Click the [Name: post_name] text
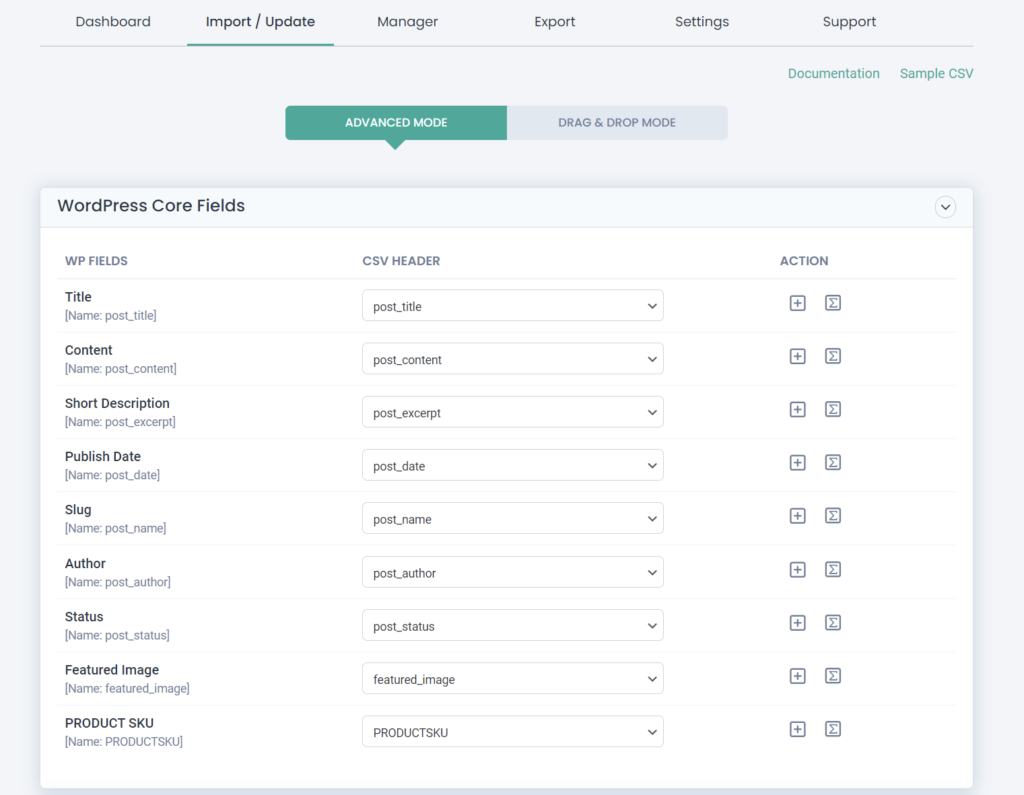Viewport: 1024px width, 795px height. [x=116, y=528]
